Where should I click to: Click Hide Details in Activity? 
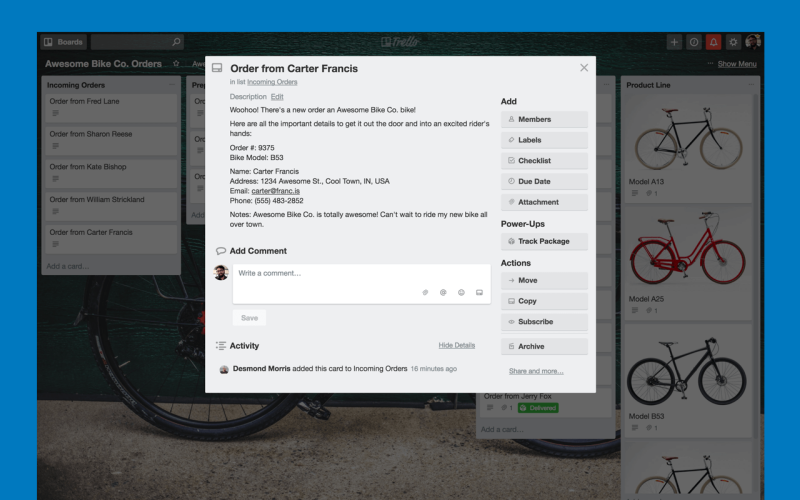457,345
